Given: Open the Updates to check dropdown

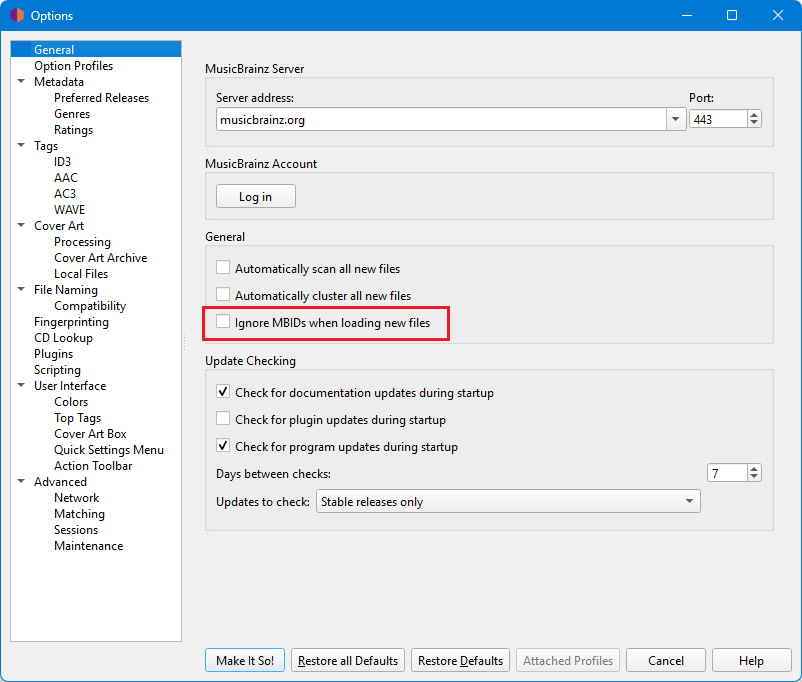Looking at the screenshot, I should click(x=689, y=502).
